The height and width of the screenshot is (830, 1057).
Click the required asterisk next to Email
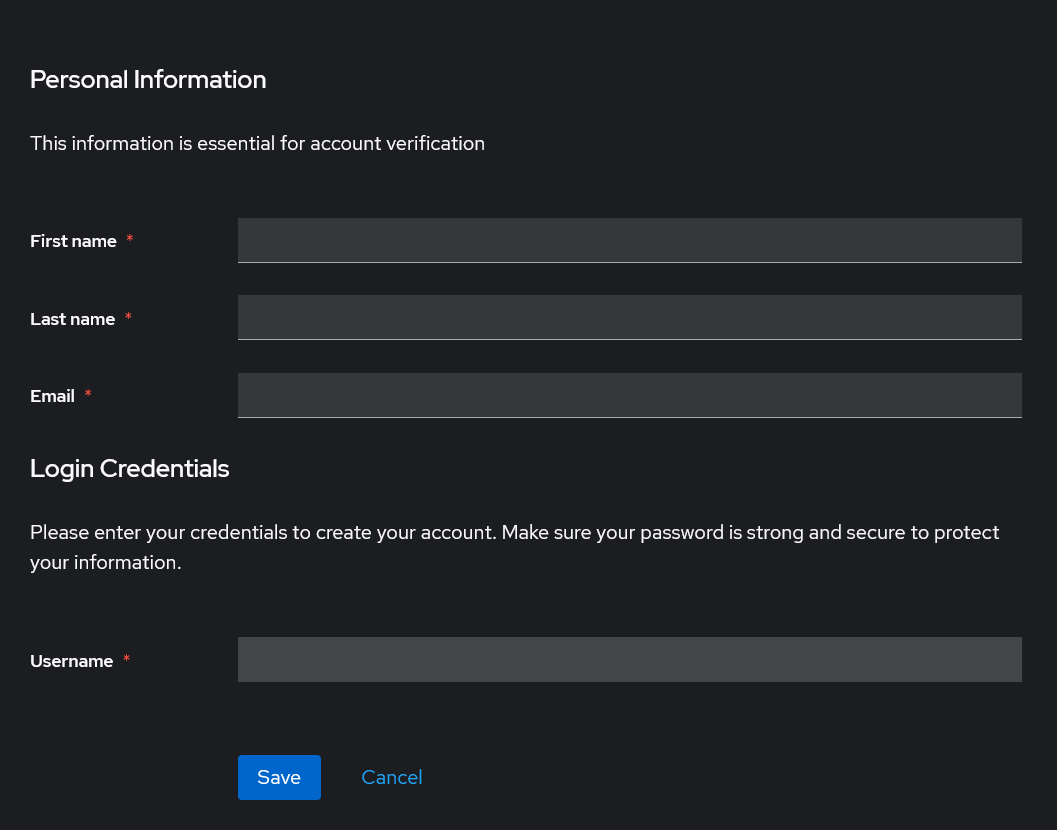point(87,395)
